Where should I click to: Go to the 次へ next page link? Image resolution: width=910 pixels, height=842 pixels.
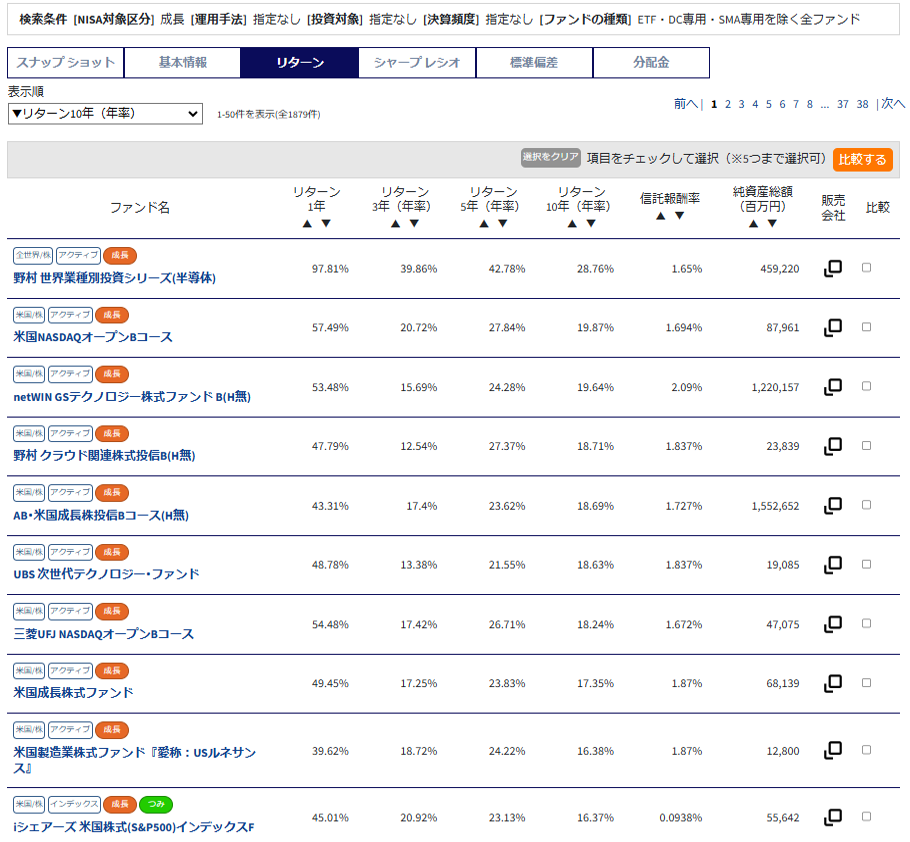tap(892, 104)
